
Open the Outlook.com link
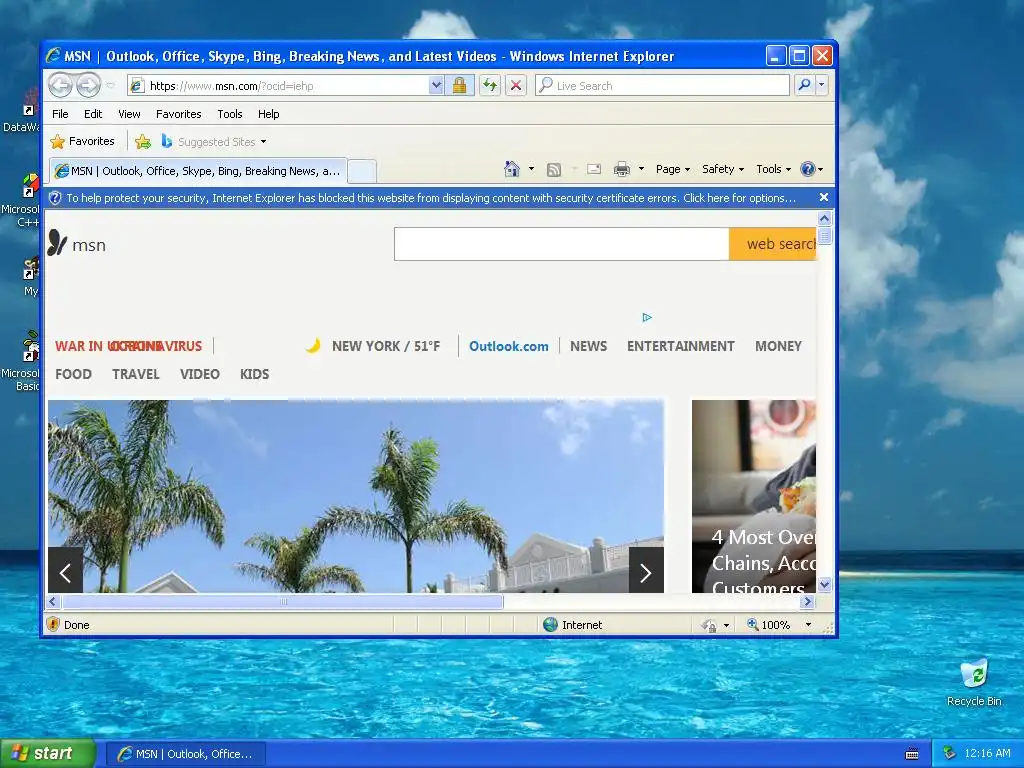click(x=509, y=346)
